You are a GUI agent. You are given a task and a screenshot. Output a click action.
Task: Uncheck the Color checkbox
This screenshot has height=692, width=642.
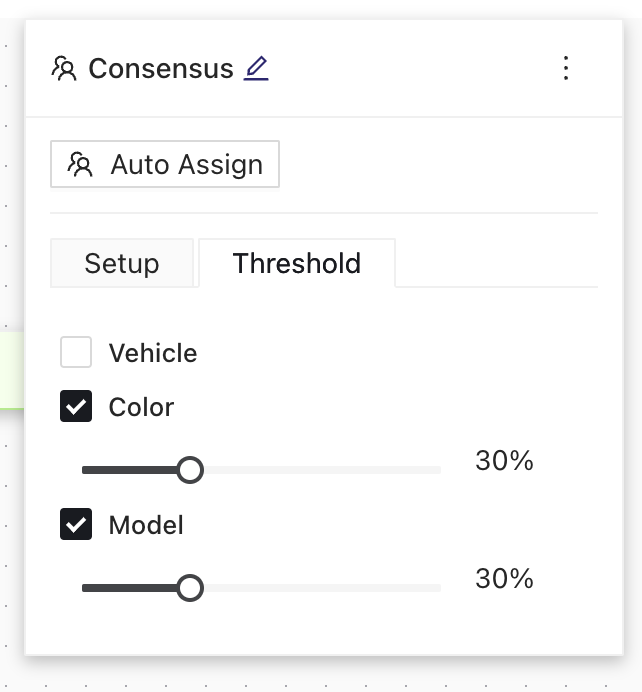pyautogui.click(x=76, y=406)
